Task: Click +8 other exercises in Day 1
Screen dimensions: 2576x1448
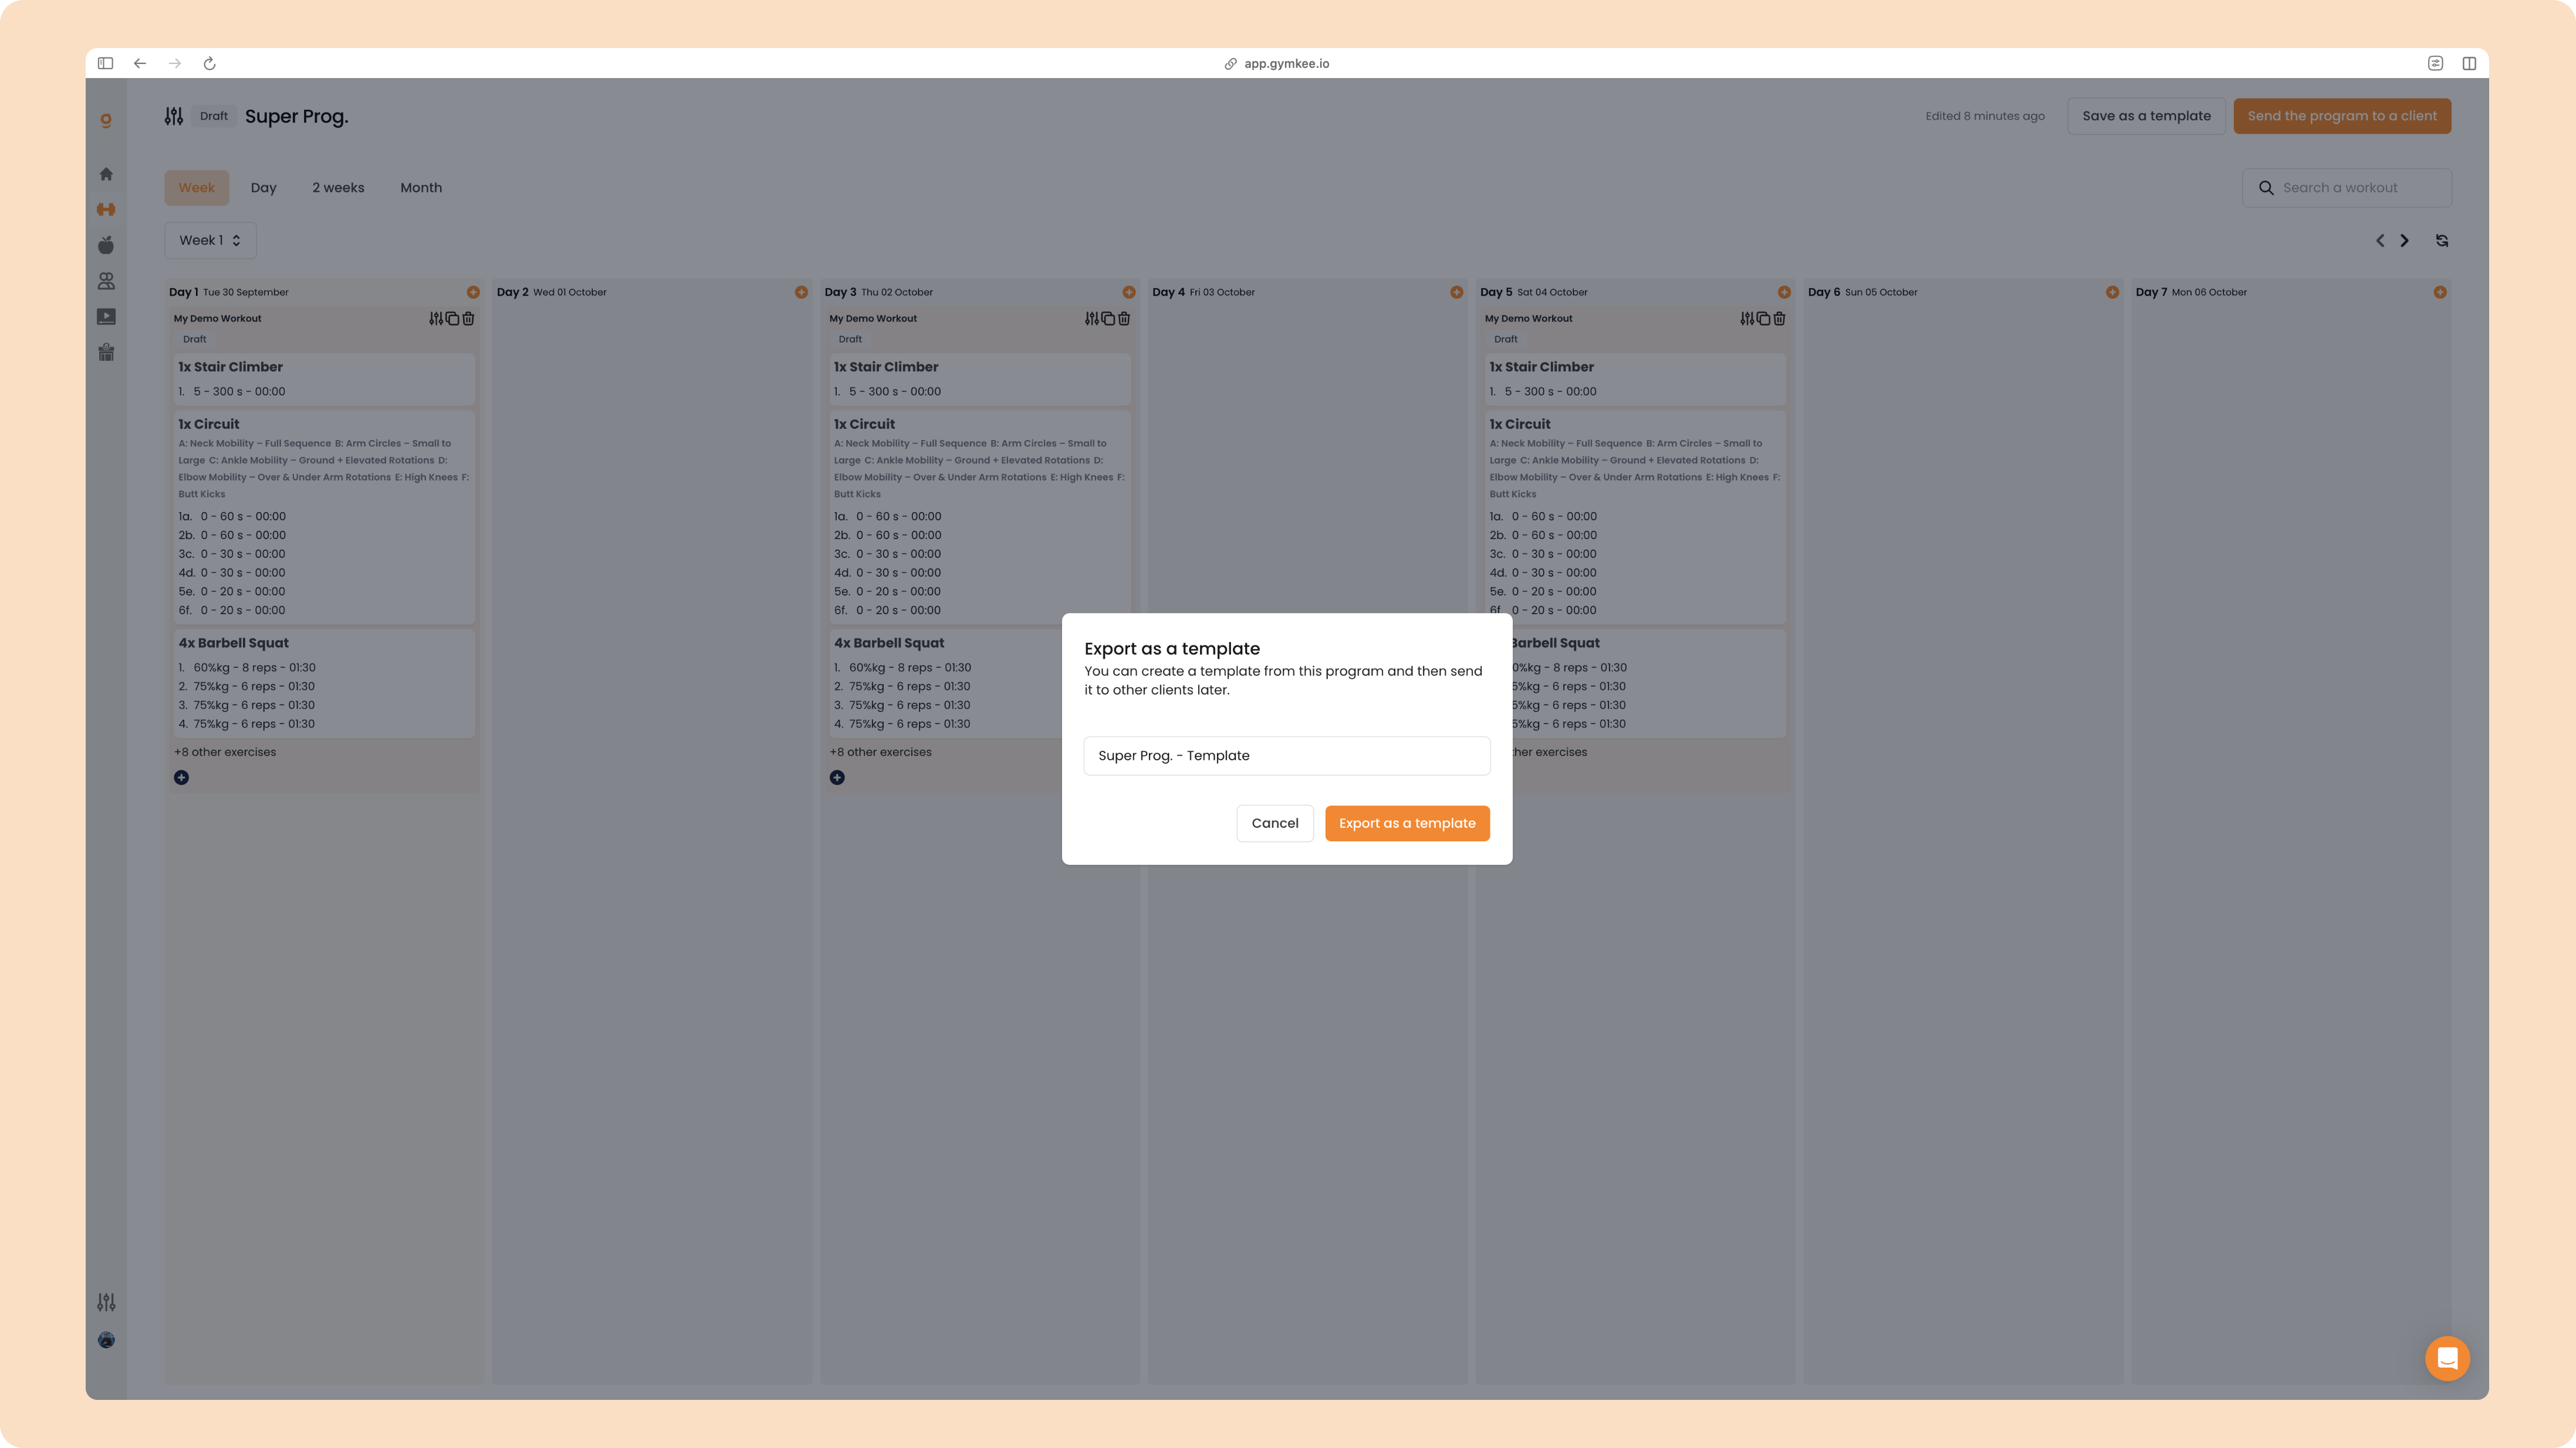Action: coord(225,752)
